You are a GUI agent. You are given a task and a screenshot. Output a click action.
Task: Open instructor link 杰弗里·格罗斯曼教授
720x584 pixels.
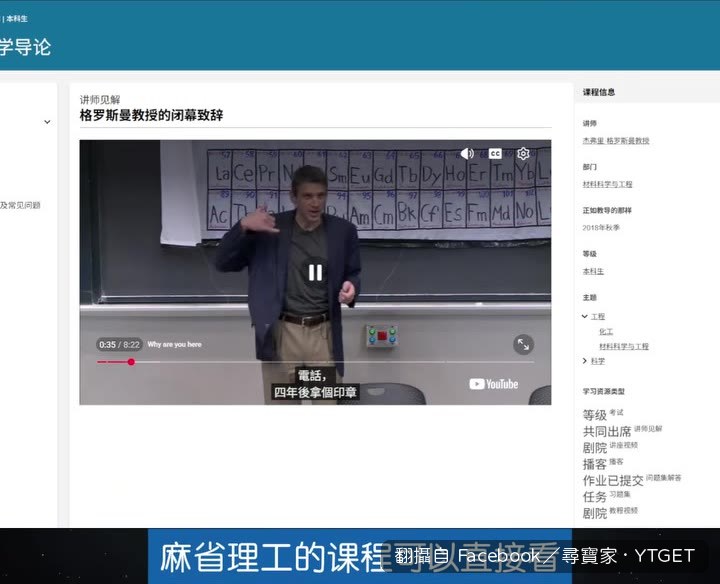(616, 140)
